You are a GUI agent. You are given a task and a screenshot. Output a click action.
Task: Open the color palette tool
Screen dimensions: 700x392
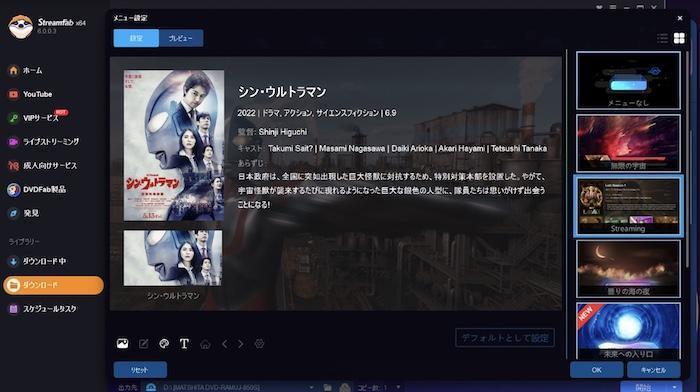click(164, 343)
